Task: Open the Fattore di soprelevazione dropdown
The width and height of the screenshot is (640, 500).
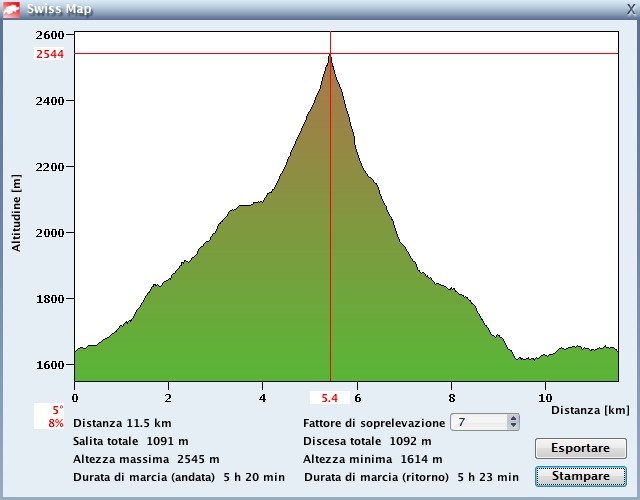Action: coord(484,423)
